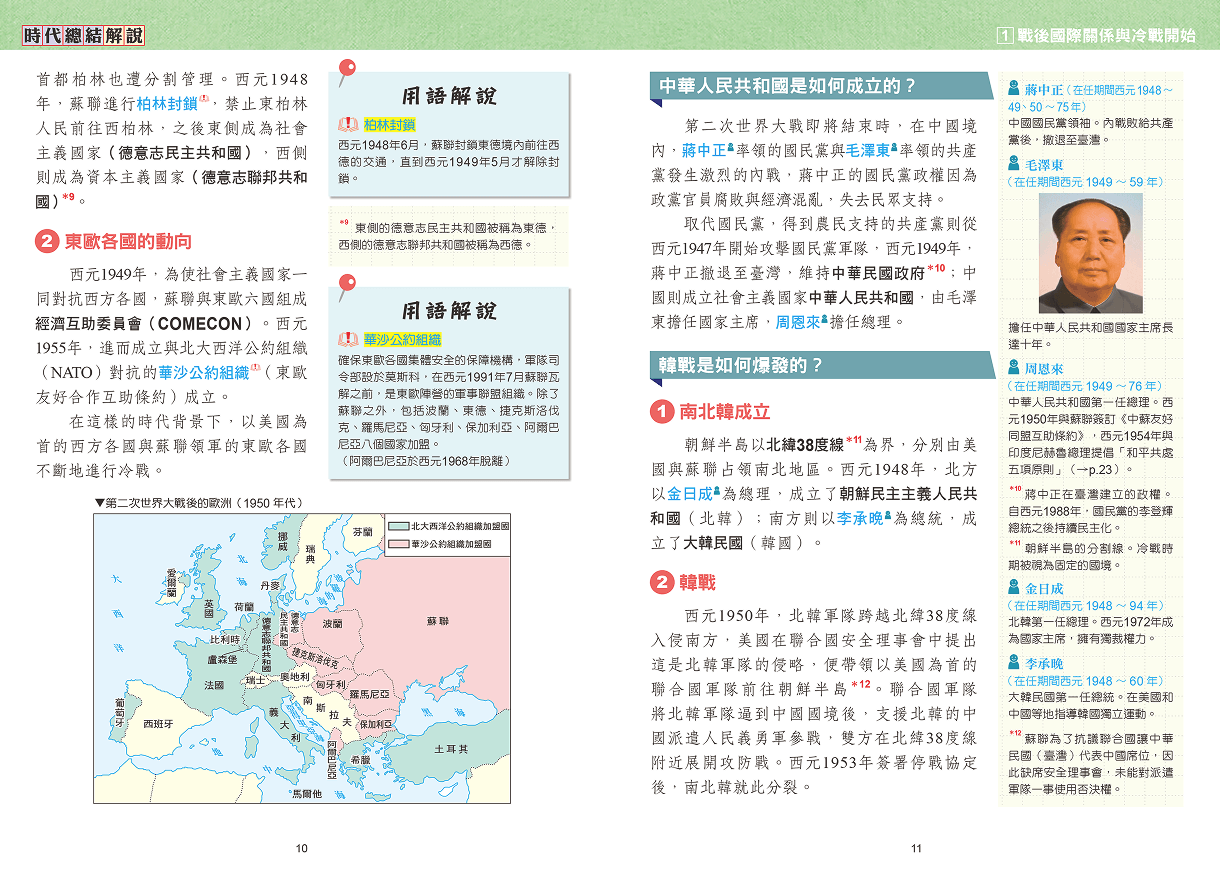Click the 時代總結解說 header title

coord(84,36)
